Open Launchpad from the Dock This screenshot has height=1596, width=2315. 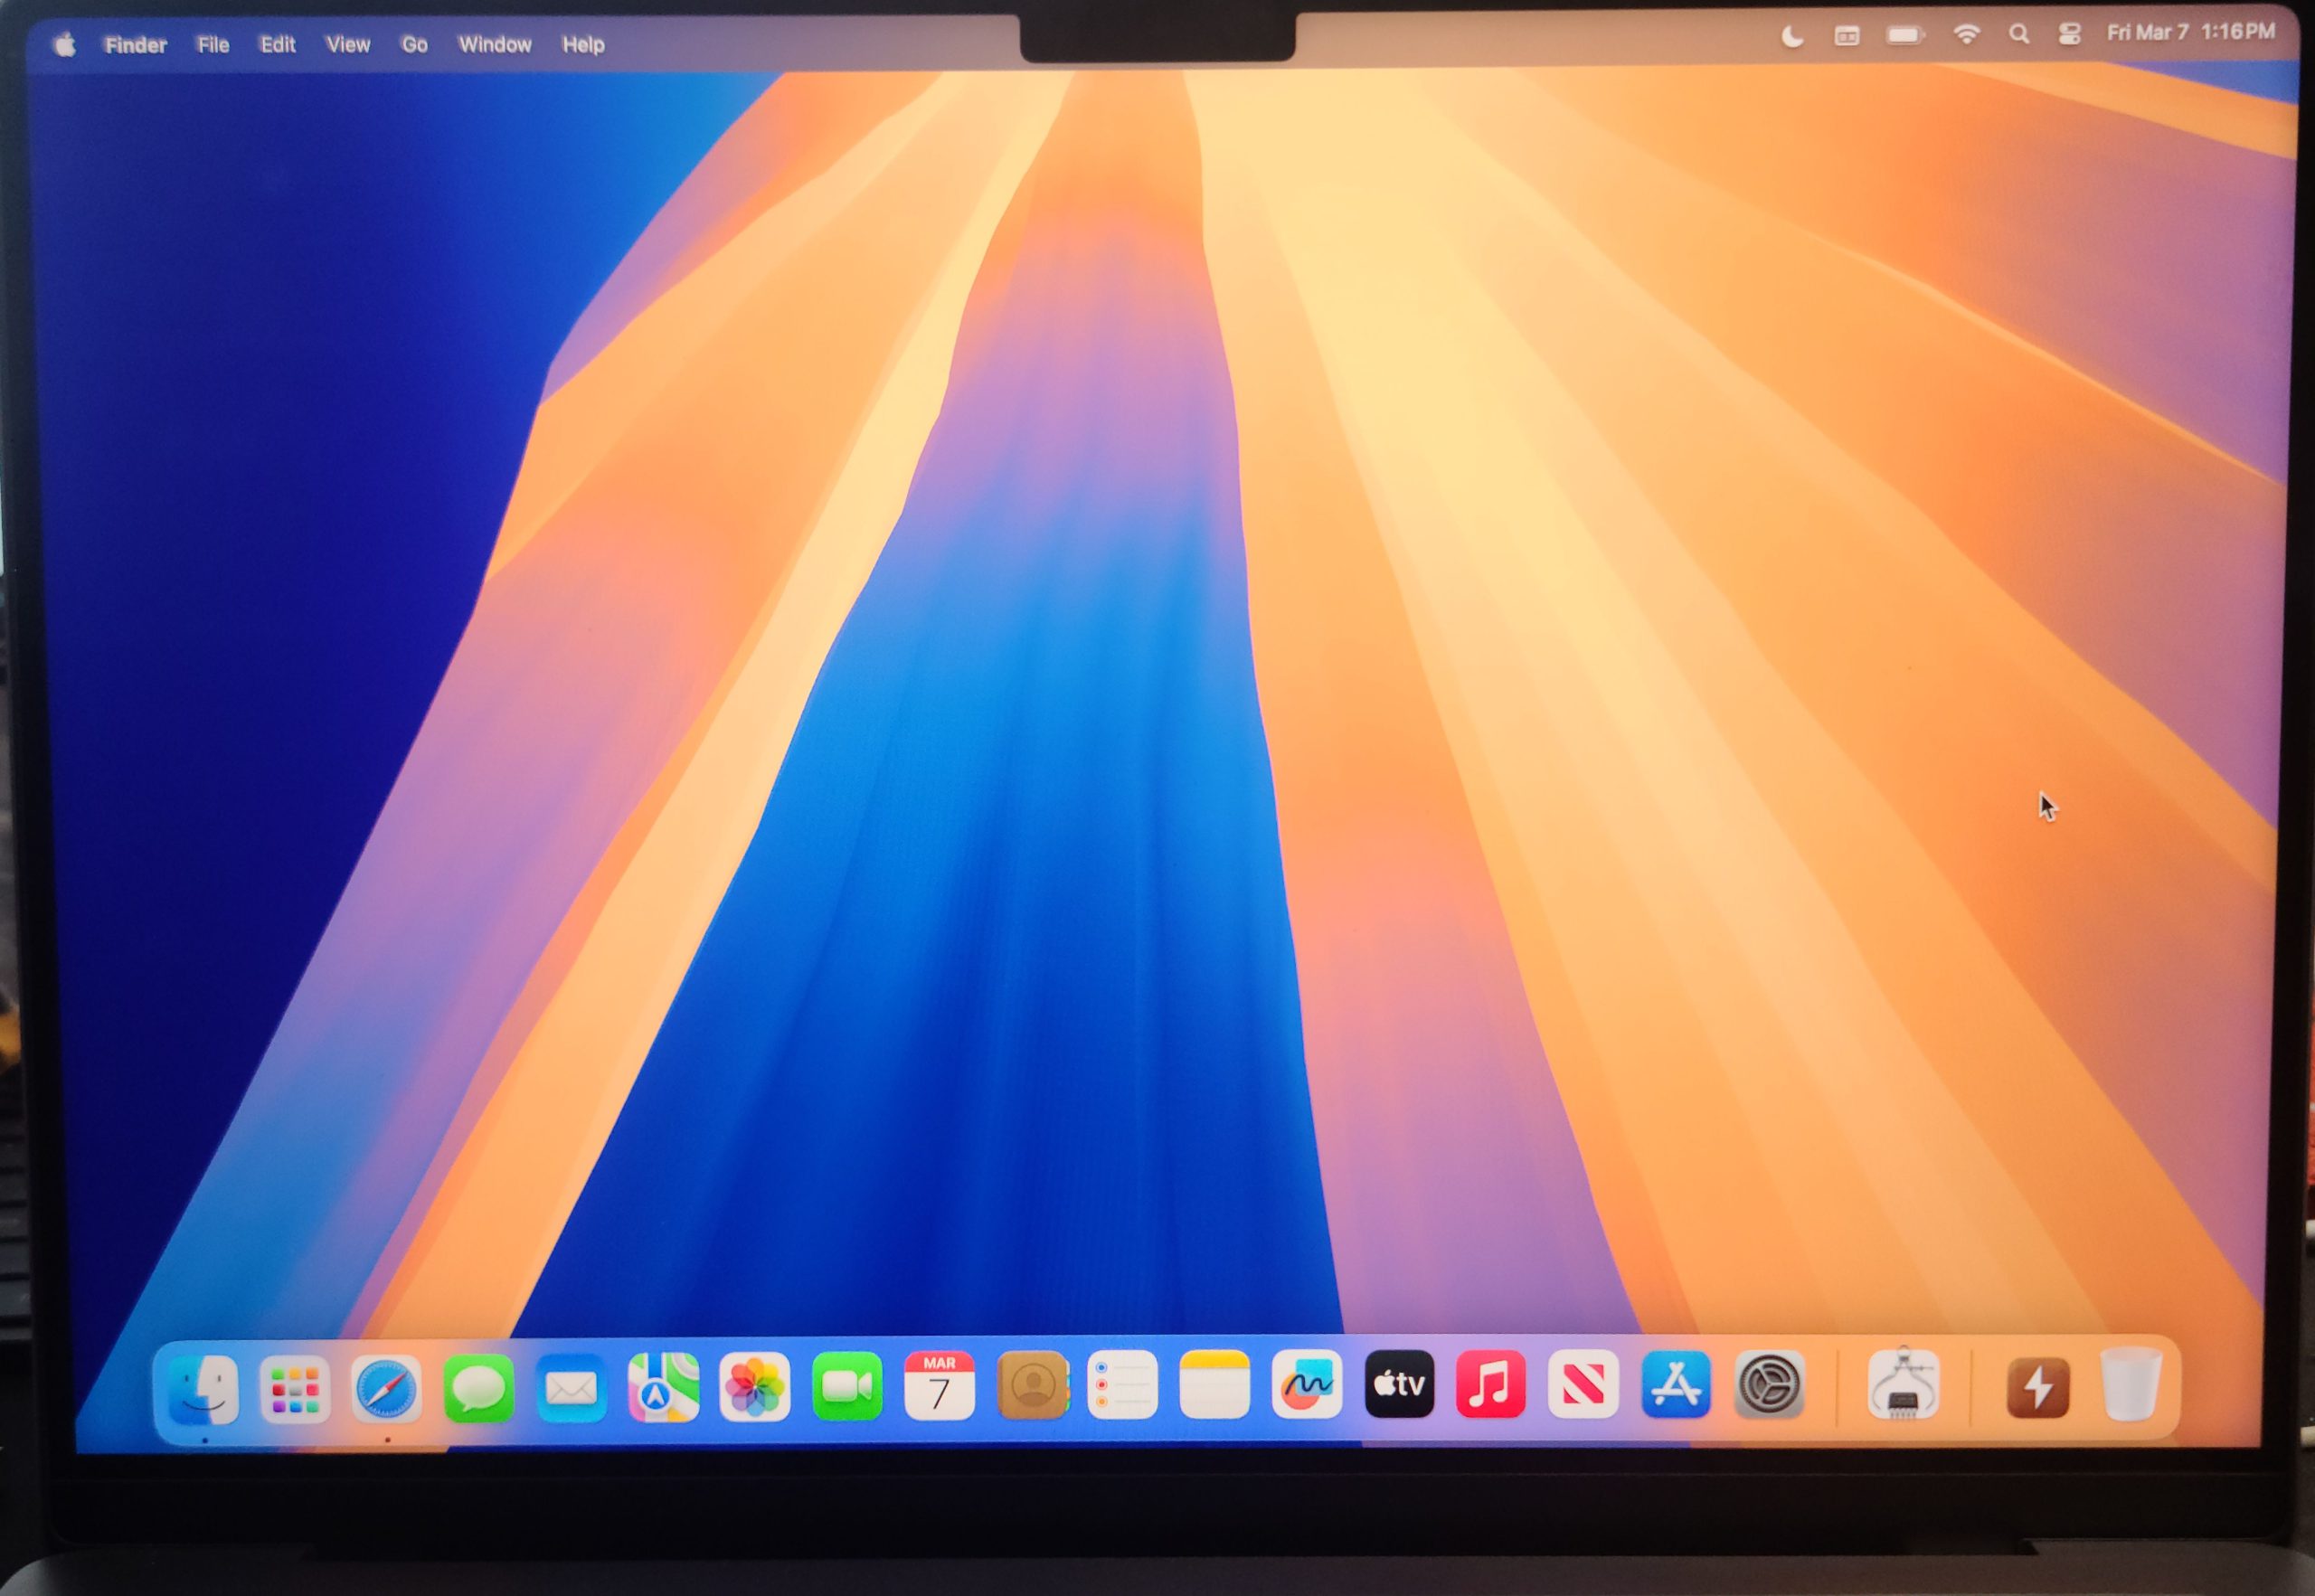coord(294,1388)
